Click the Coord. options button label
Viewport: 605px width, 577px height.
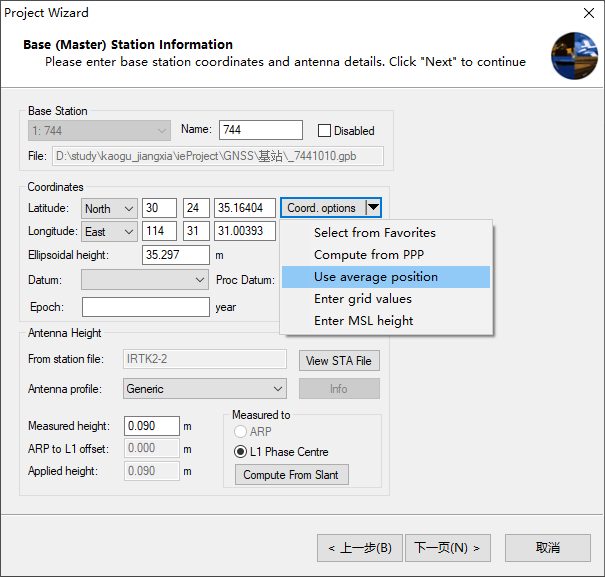tap(321, 208)
